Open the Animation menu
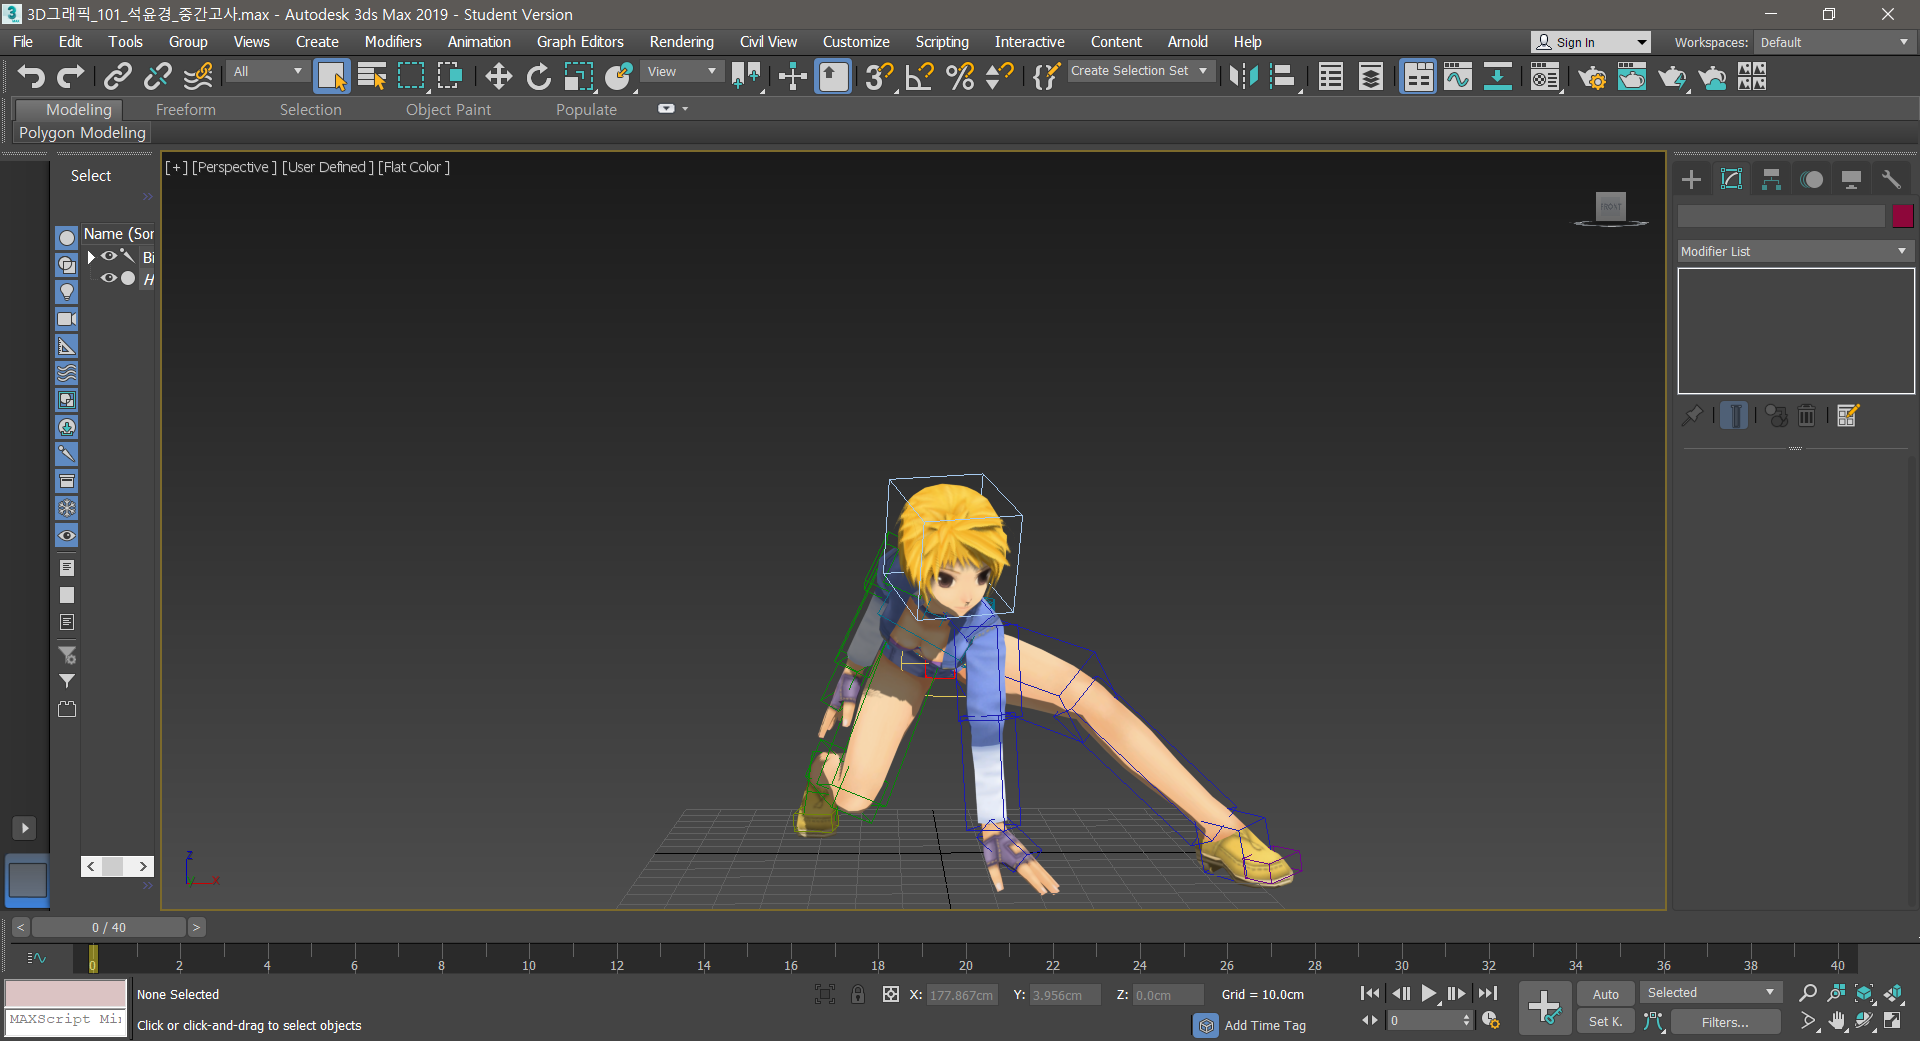Viewport: 1920px width, 1041px height. coord(479,42)
